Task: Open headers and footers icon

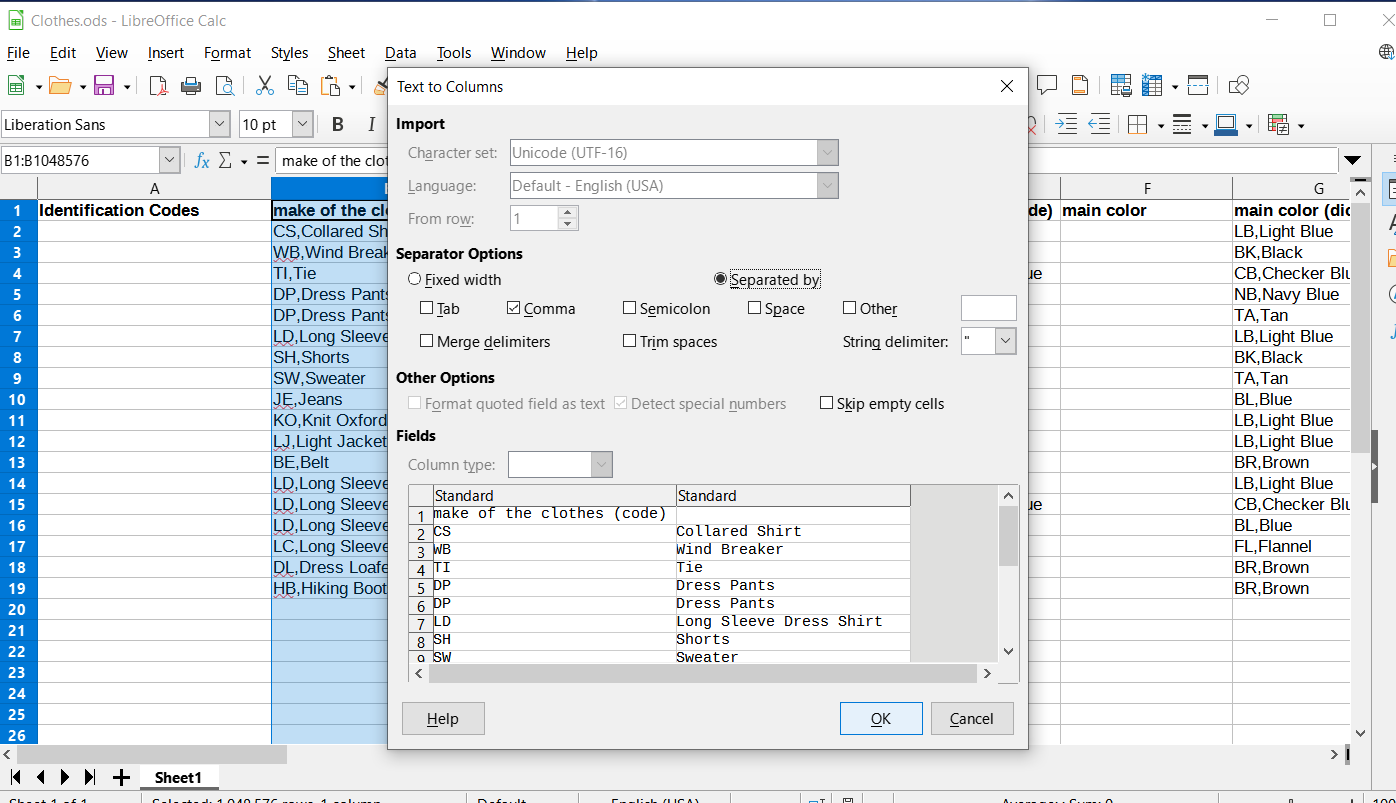Action: 1080,86
